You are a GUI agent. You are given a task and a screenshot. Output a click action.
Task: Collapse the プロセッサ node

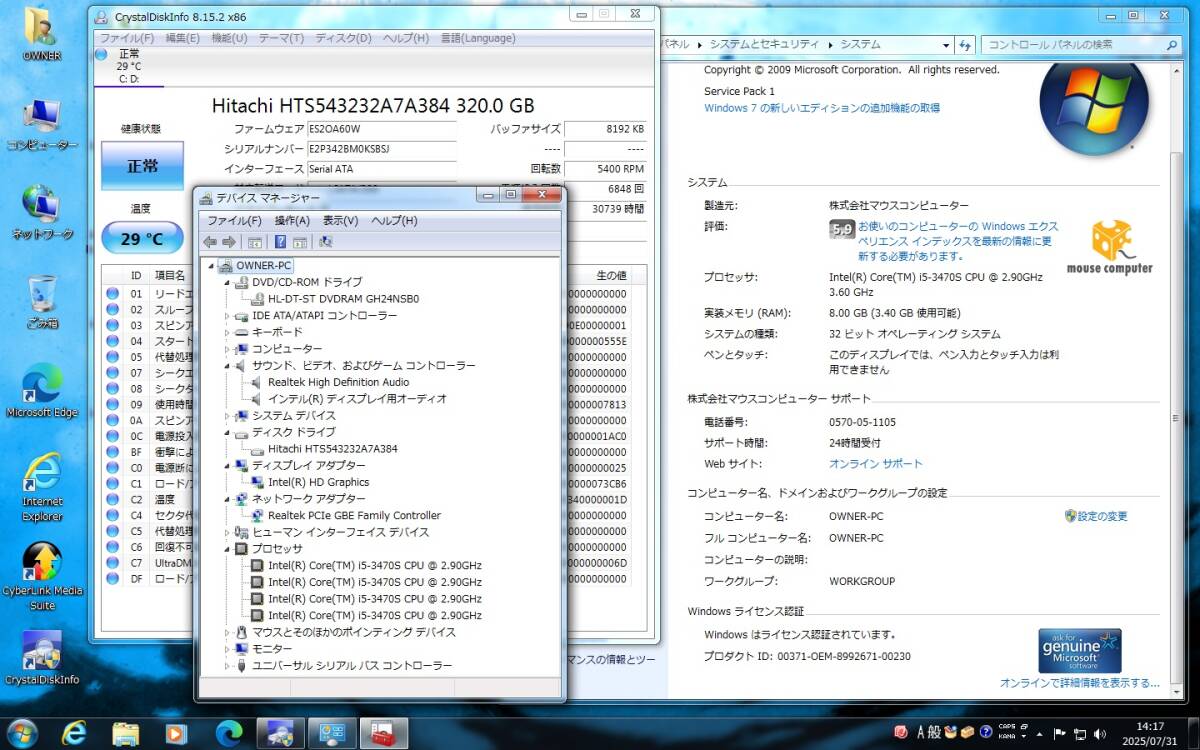tap(227, 549)
